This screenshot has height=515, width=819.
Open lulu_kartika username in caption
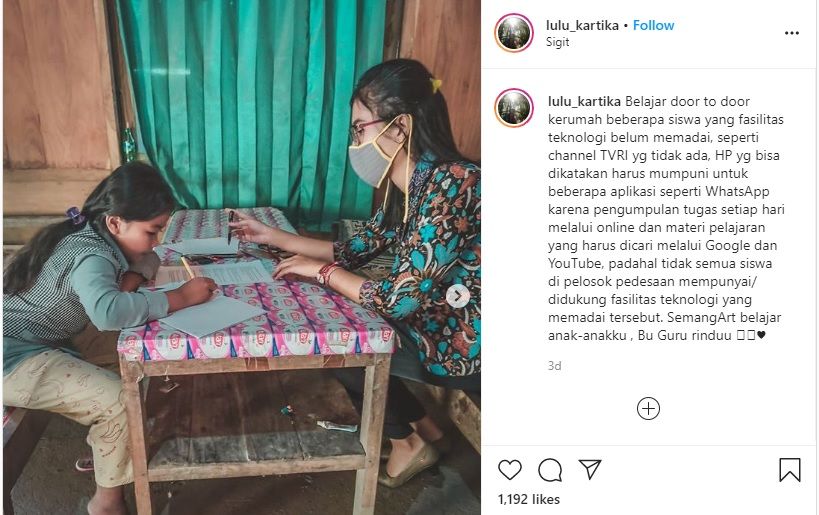(x=584, y=101)
